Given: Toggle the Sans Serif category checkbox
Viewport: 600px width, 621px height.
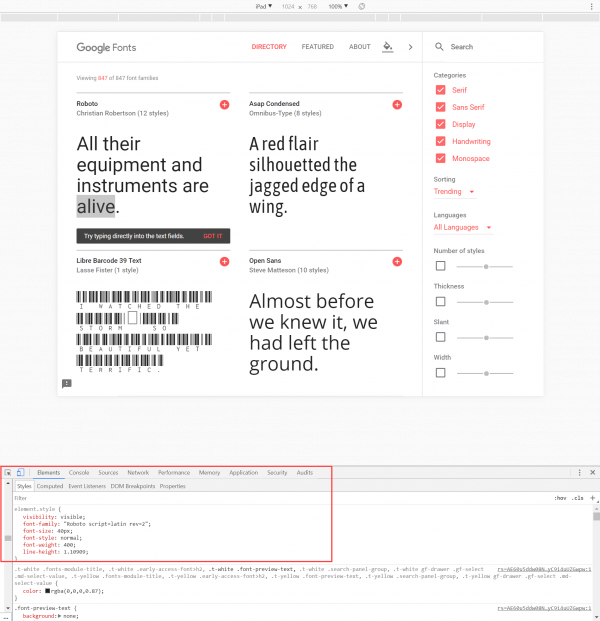Looking at the screenshot, I should point(440,107).
